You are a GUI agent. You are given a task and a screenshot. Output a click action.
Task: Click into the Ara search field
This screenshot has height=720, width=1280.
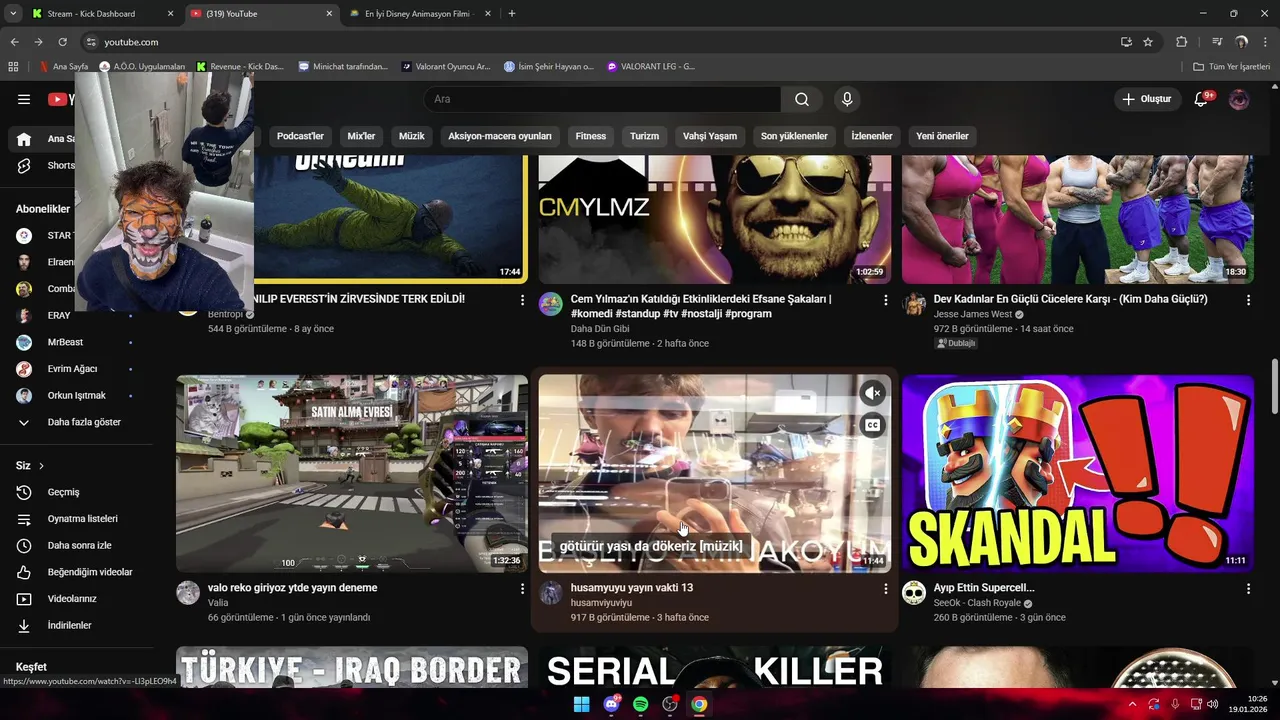coord(603,99)
